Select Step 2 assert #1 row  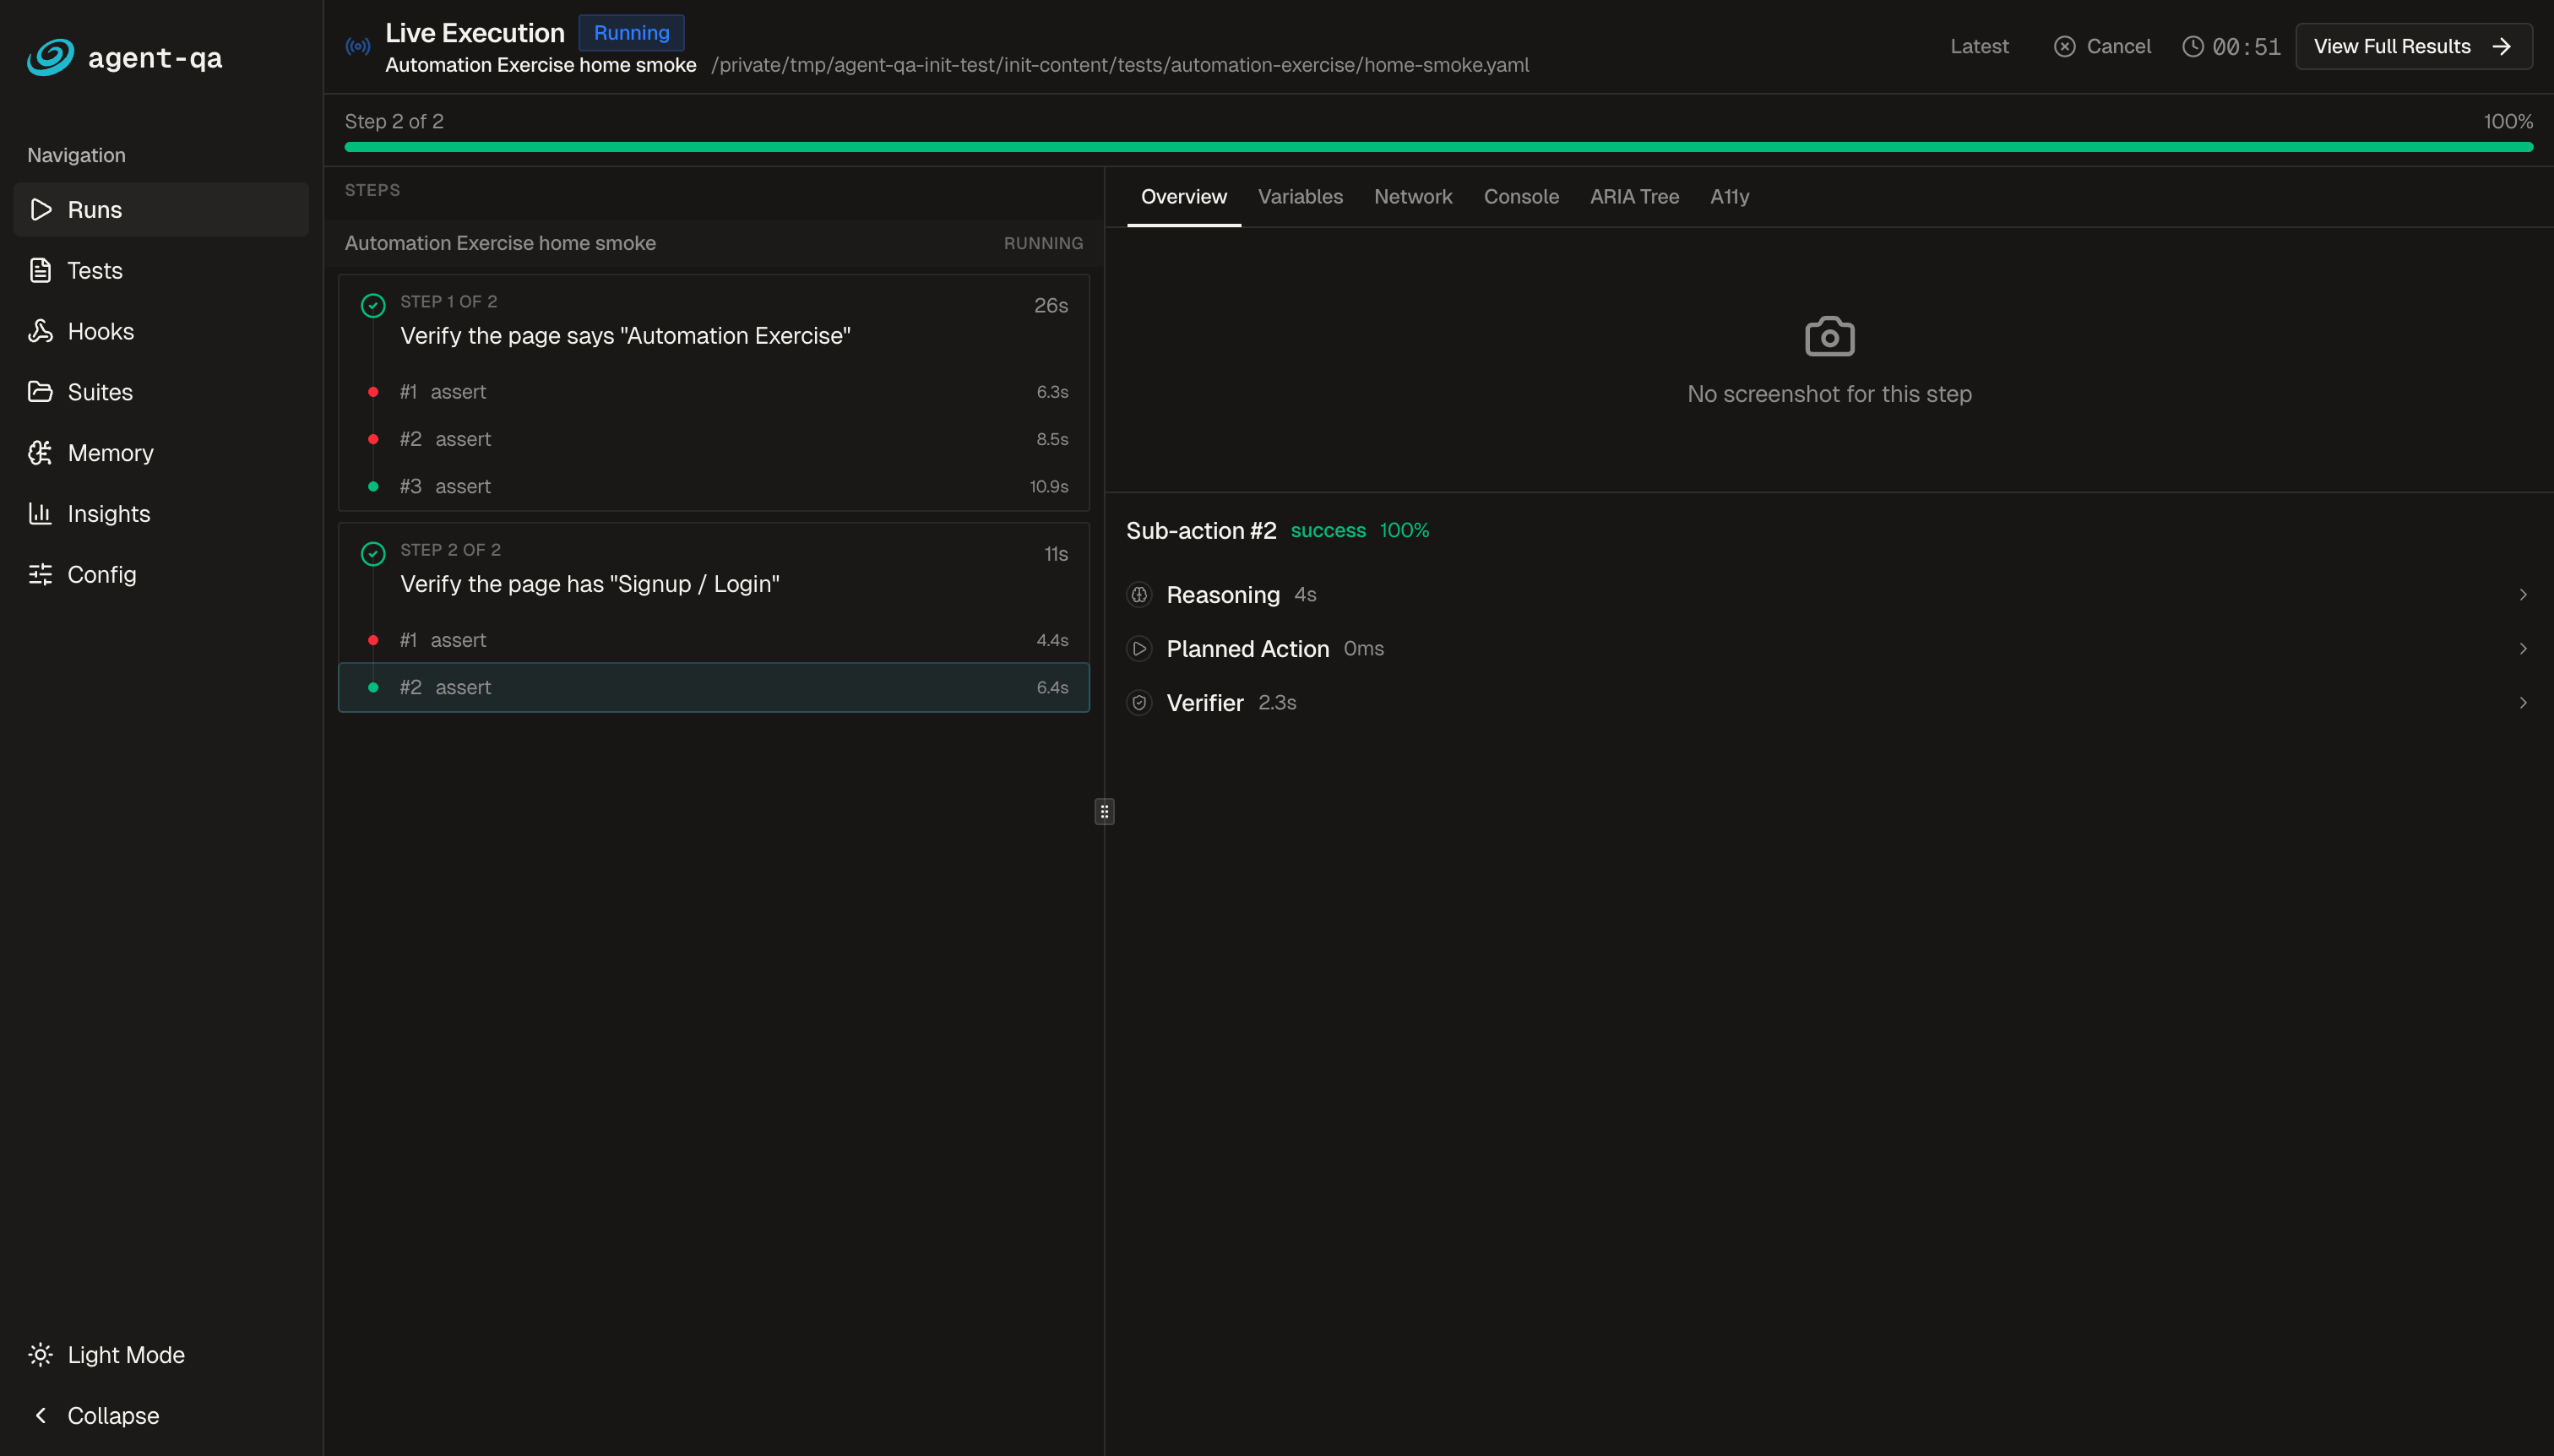pyautogui.click(x=714, y=640)
